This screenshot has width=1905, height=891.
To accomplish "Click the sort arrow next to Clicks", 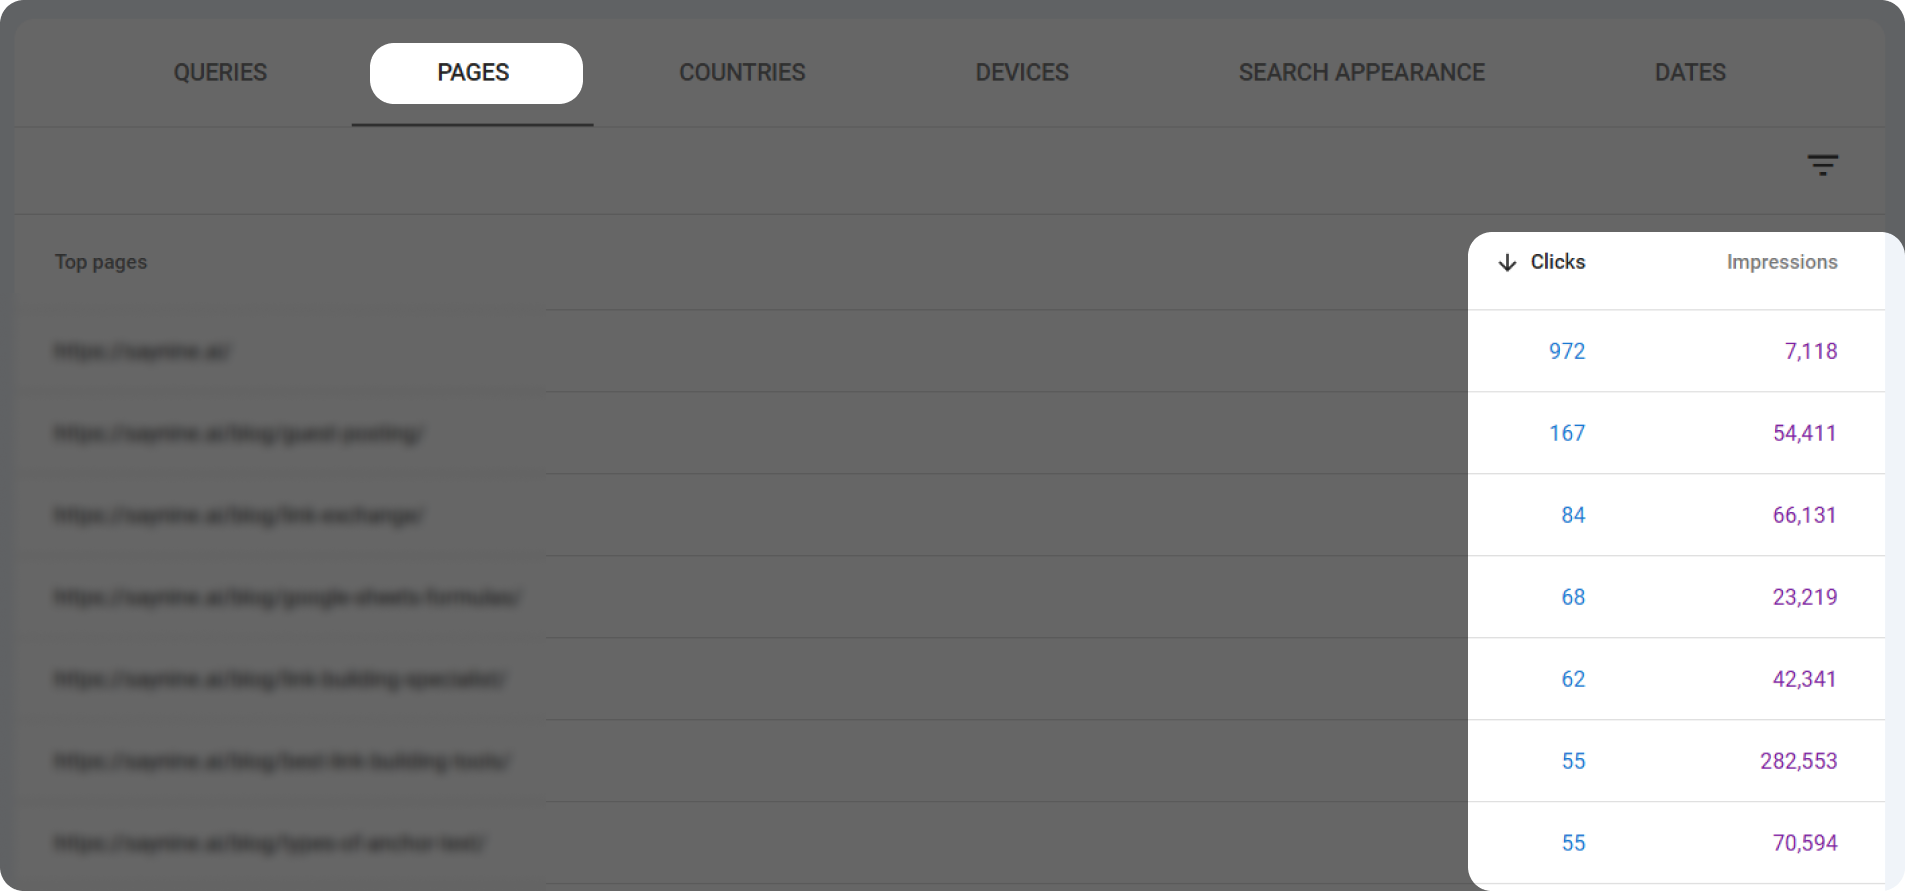I will 1507,262.
